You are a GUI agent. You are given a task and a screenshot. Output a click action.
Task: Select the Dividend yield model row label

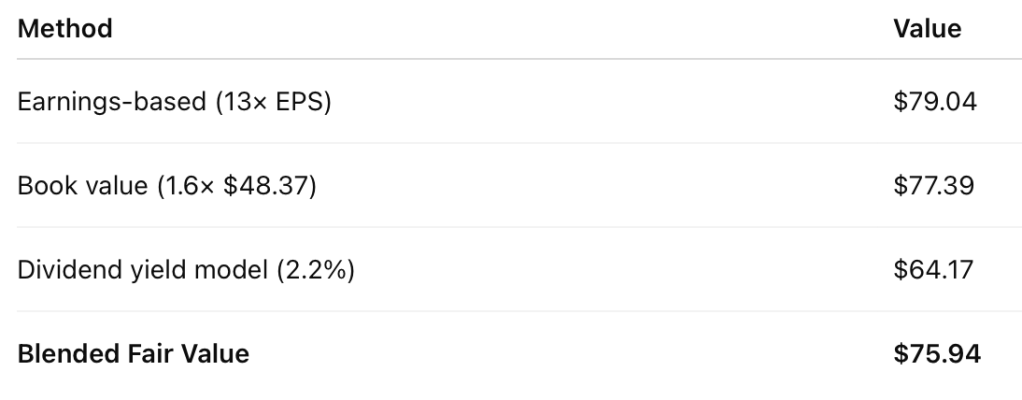[186, 269]
